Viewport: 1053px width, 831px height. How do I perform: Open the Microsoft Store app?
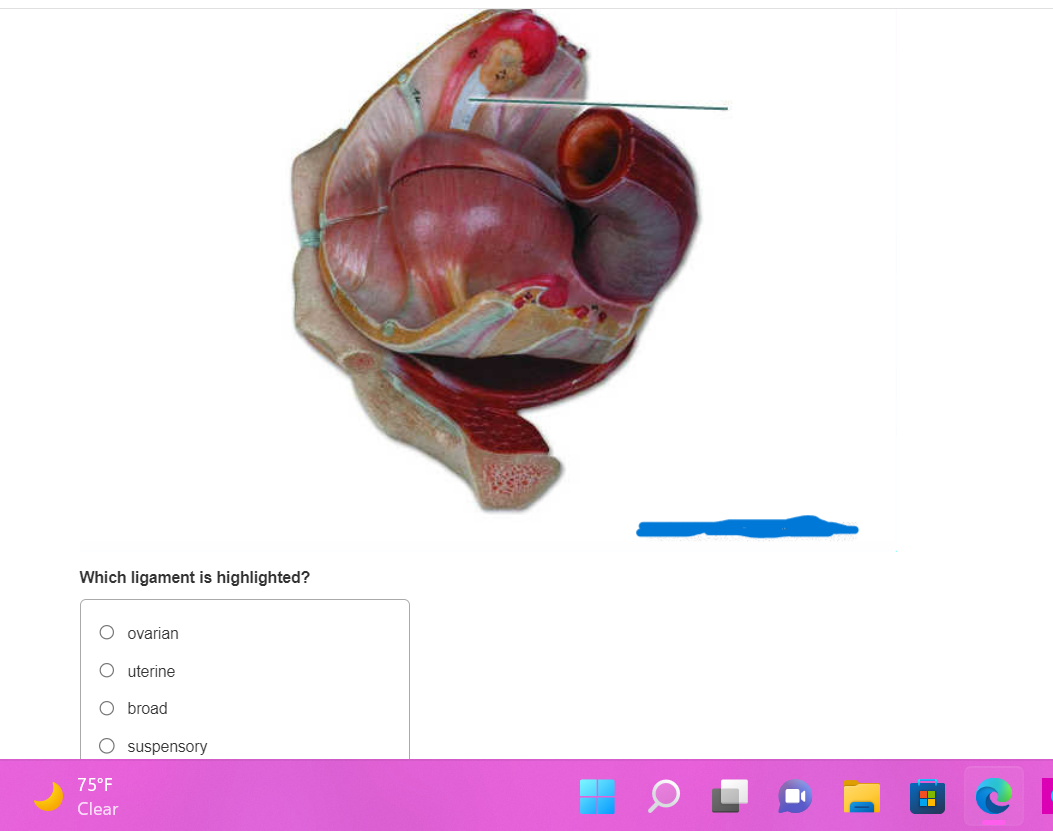tap(926, 797)
